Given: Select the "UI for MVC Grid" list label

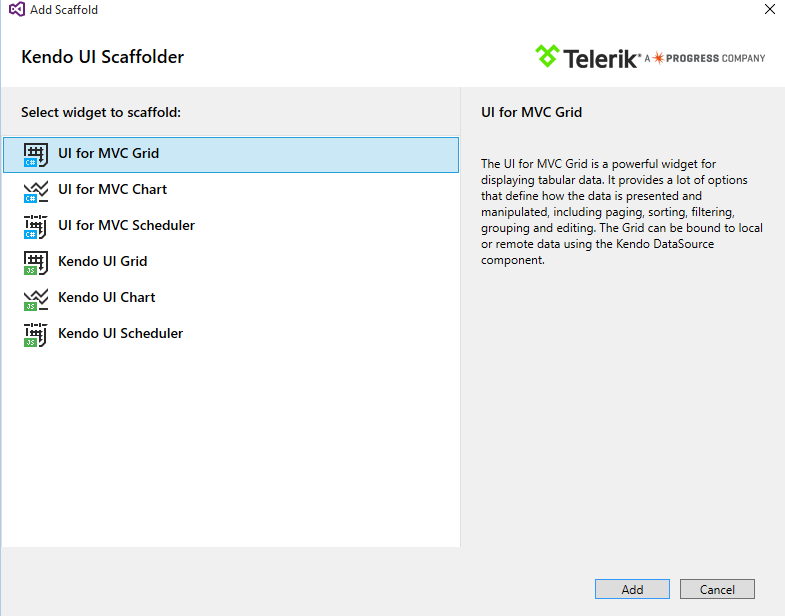Looking at the screenshot, I should (109, 154).
